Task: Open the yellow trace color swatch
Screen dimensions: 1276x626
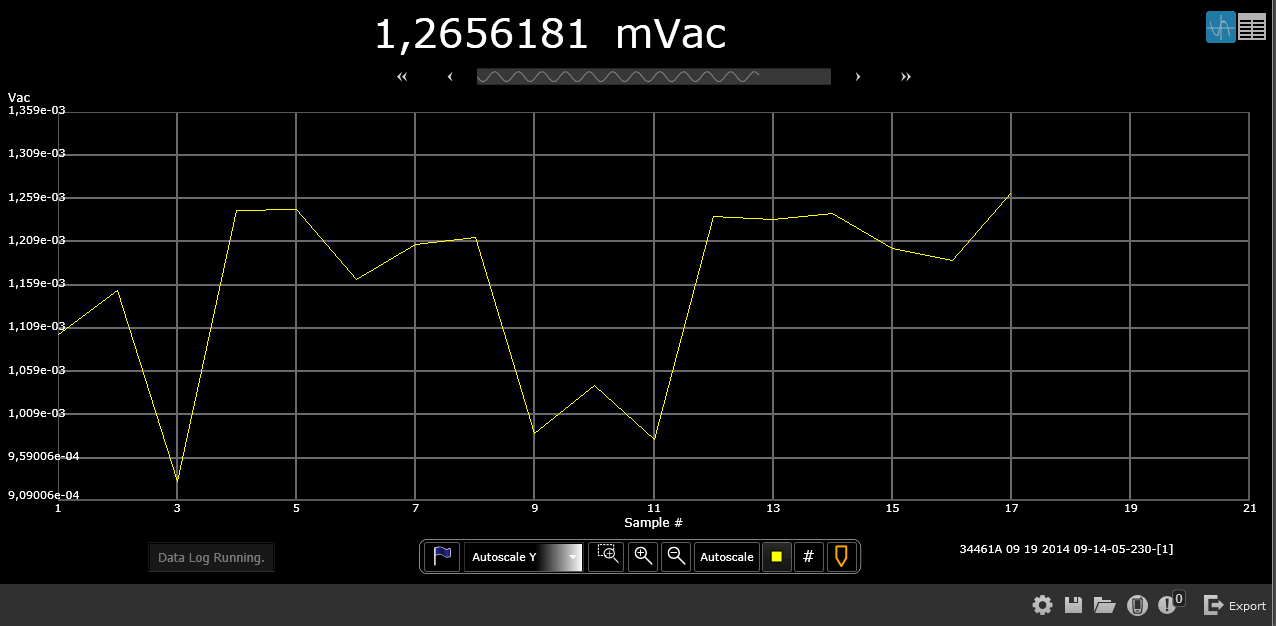Action: [x=777, y=556]
